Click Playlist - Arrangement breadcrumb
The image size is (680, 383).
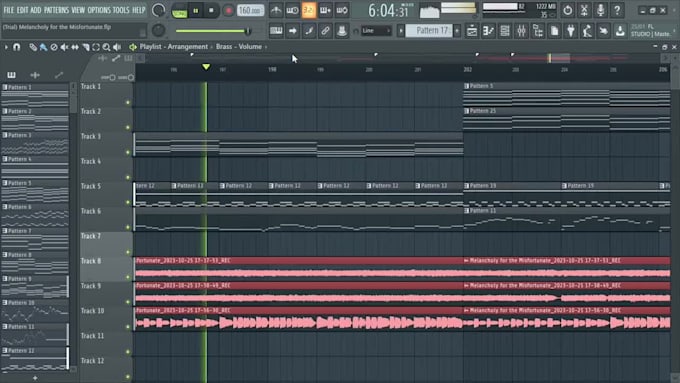click(173, 47)
